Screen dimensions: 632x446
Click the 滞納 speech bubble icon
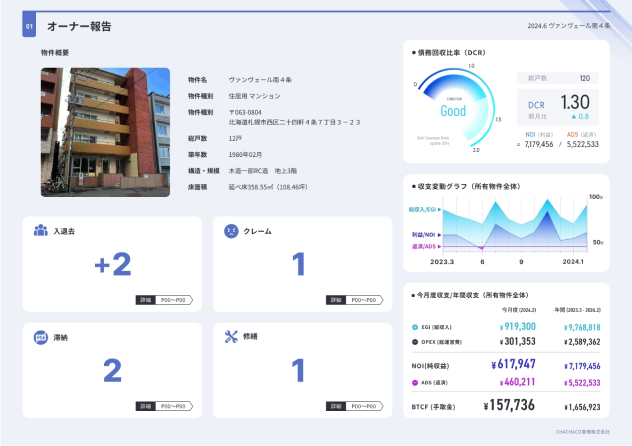pyautogui.click(x=41, y=337)
